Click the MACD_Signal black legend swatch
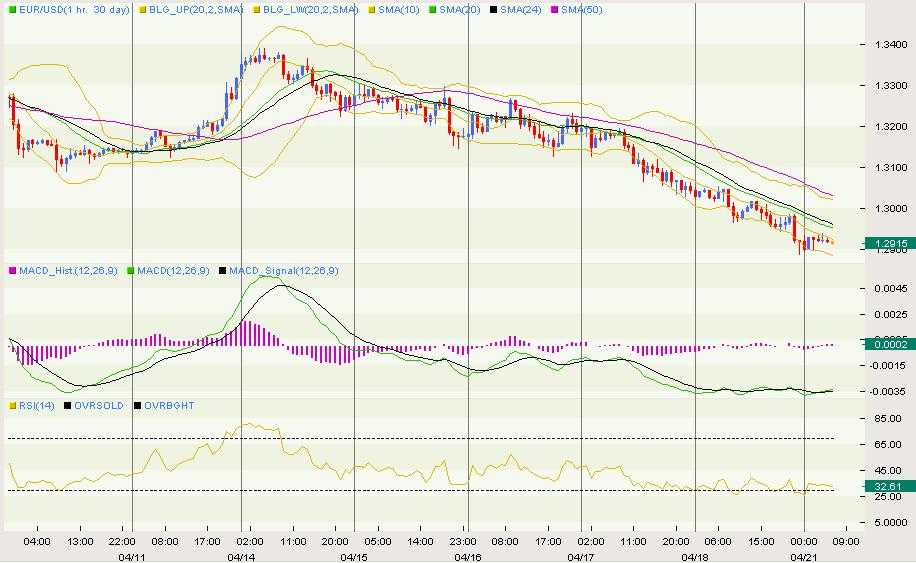The width and height of the screenshot is (916, 563). pyautogui.click(x=222, y=271)
